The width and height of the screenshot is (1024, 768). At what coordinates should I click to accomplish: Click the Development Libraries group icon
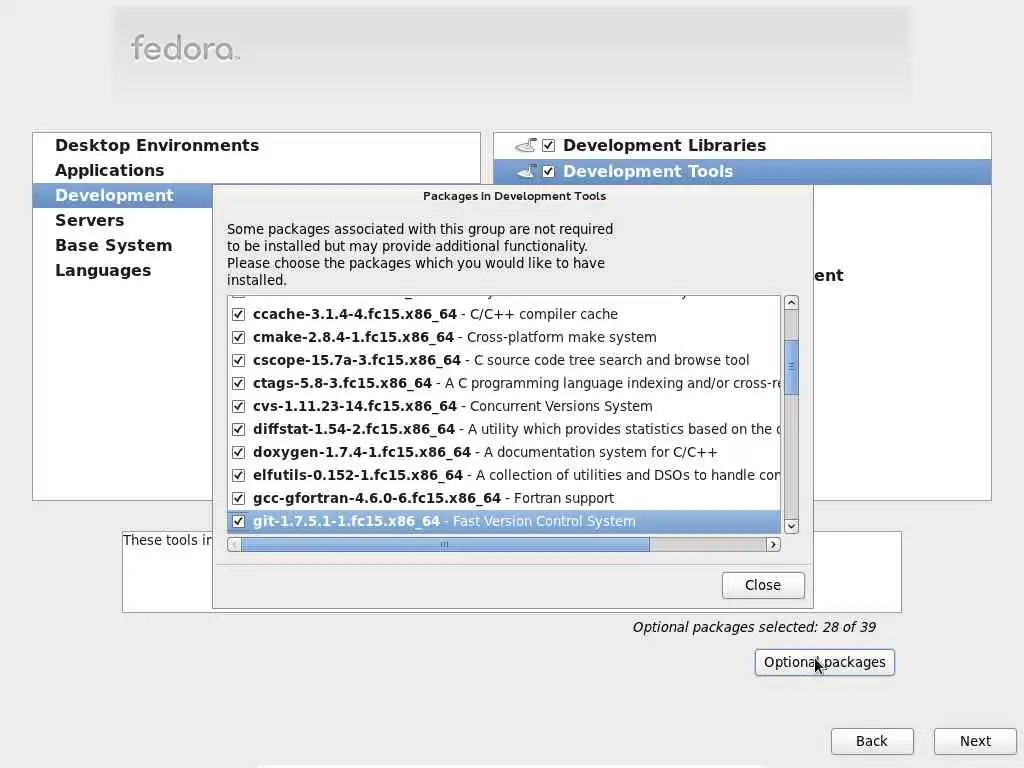pyautogui.click(x=526, y=145)
